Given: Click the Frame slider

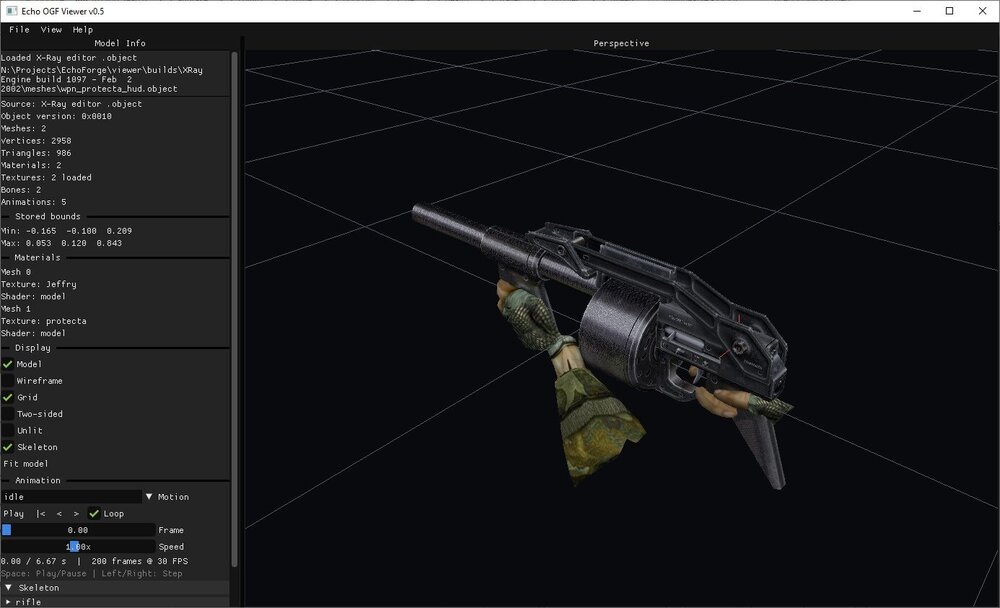Looking at the screenshot, I should (78, 530).
